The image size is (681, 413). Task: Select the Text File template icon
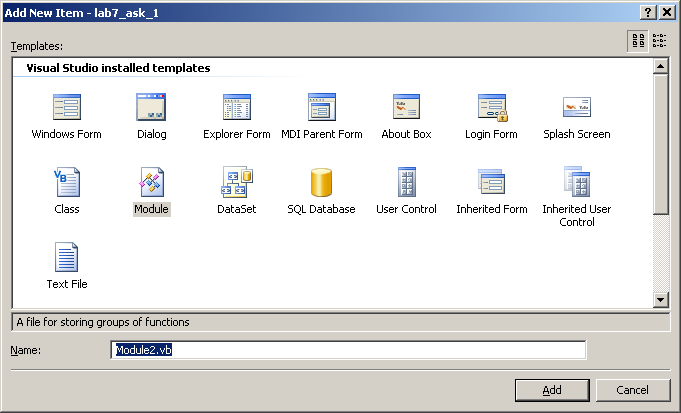pyautogui.click(x=66, y=257)
